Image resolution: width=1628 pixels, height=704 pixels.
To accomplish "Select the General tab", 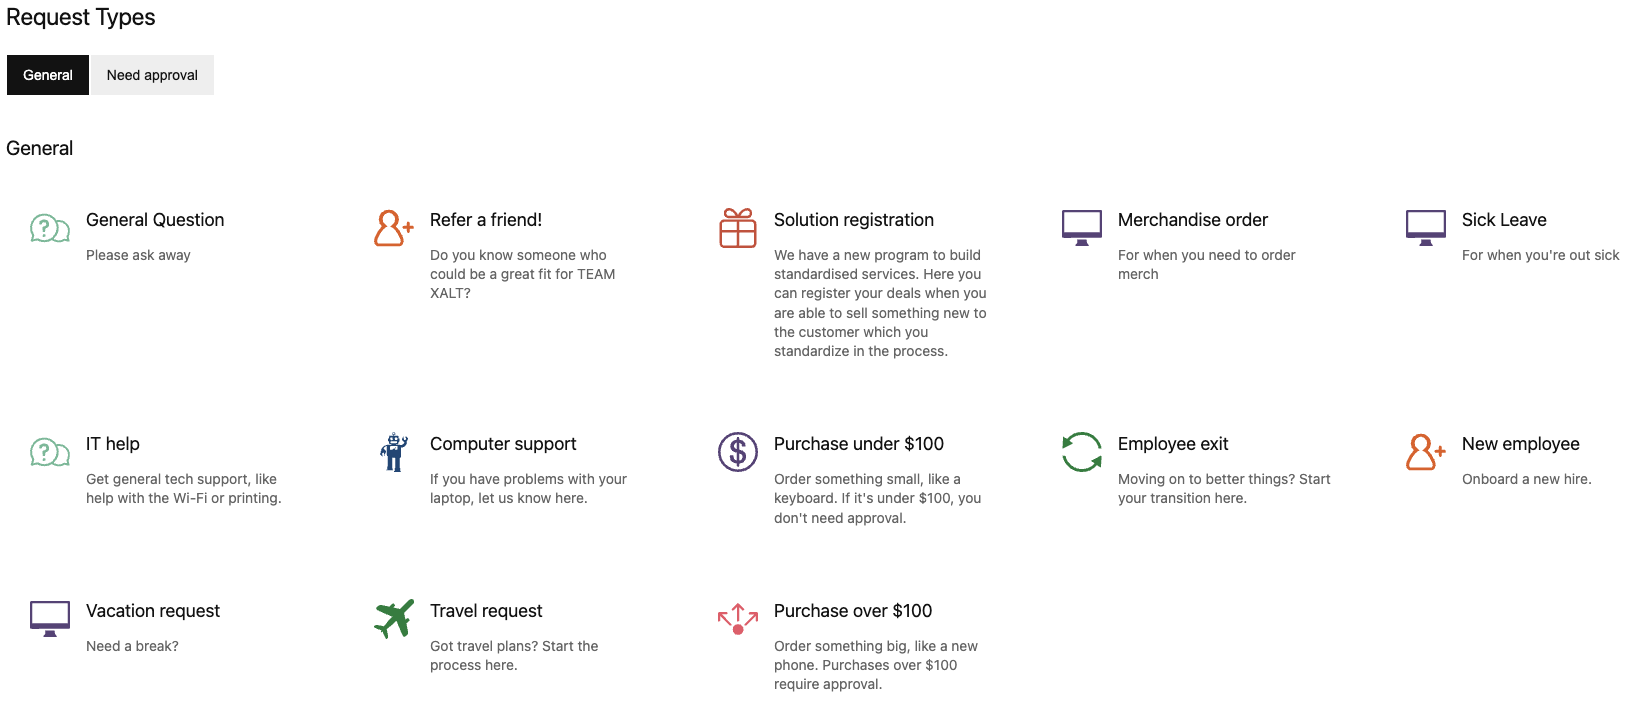I will click(48, 75).
